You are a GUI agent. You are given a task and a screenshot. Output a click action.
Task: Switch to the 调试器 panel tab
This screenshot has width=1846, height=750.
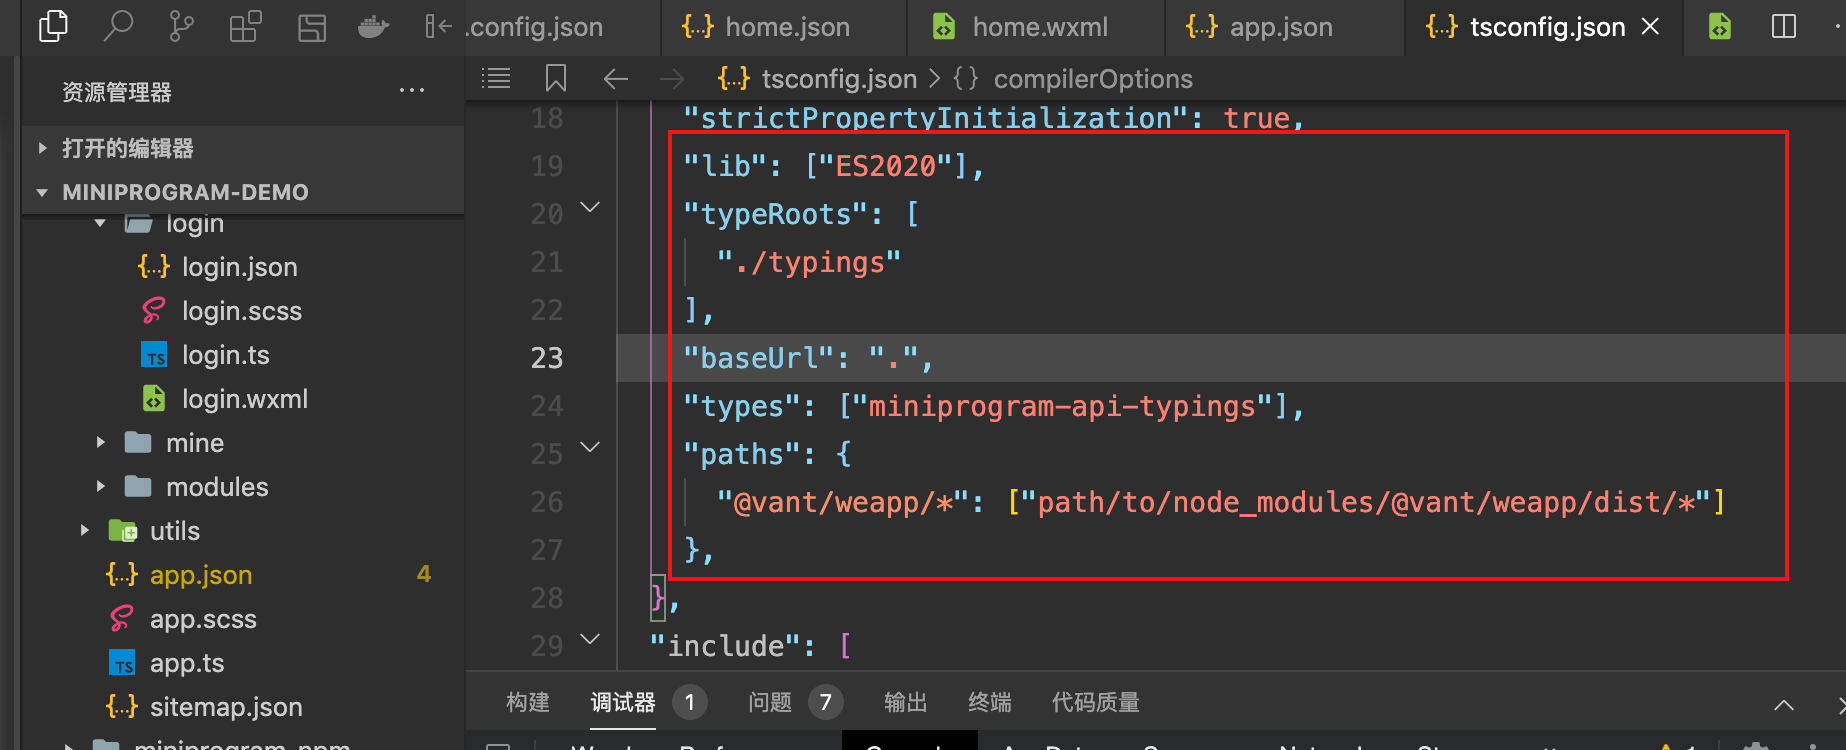[623, 703]
